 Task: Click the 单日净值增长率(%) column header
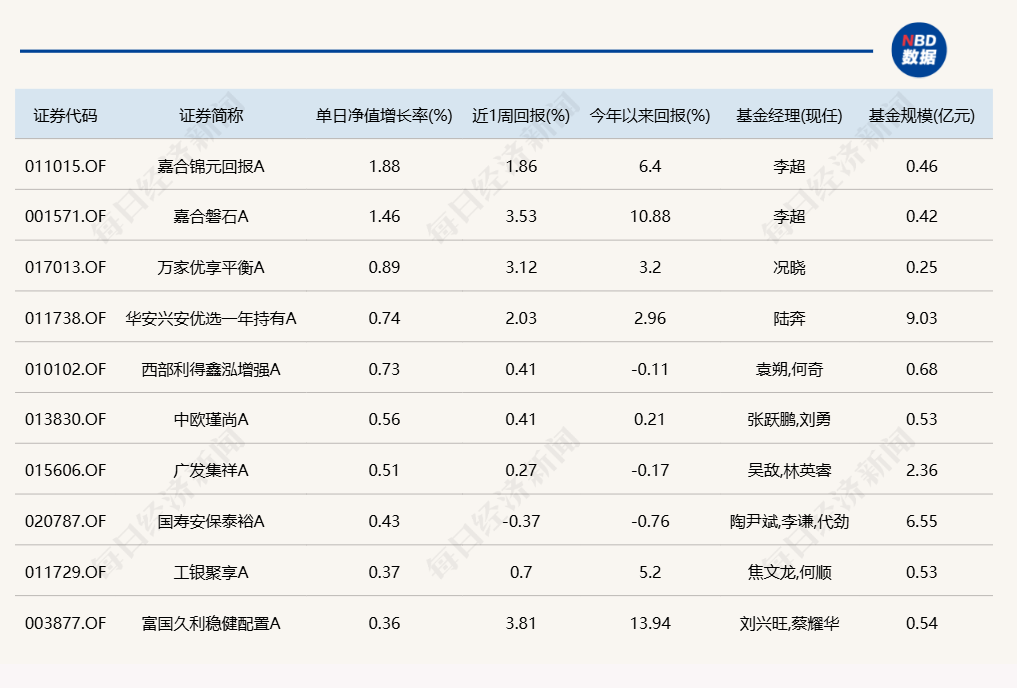pos(384,115)
